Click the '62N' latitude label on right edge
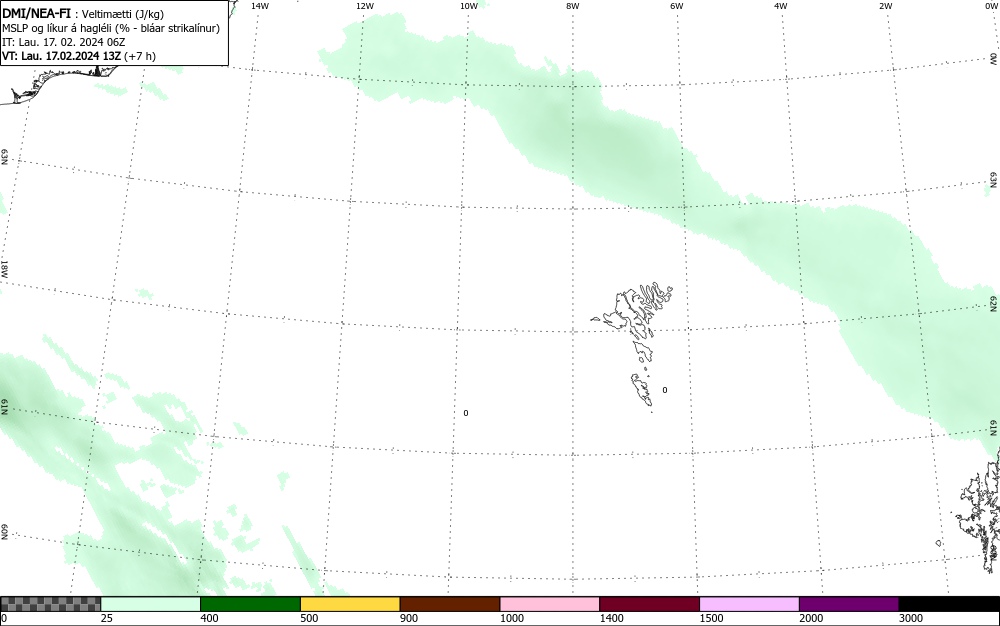 (x=993, y=303)
